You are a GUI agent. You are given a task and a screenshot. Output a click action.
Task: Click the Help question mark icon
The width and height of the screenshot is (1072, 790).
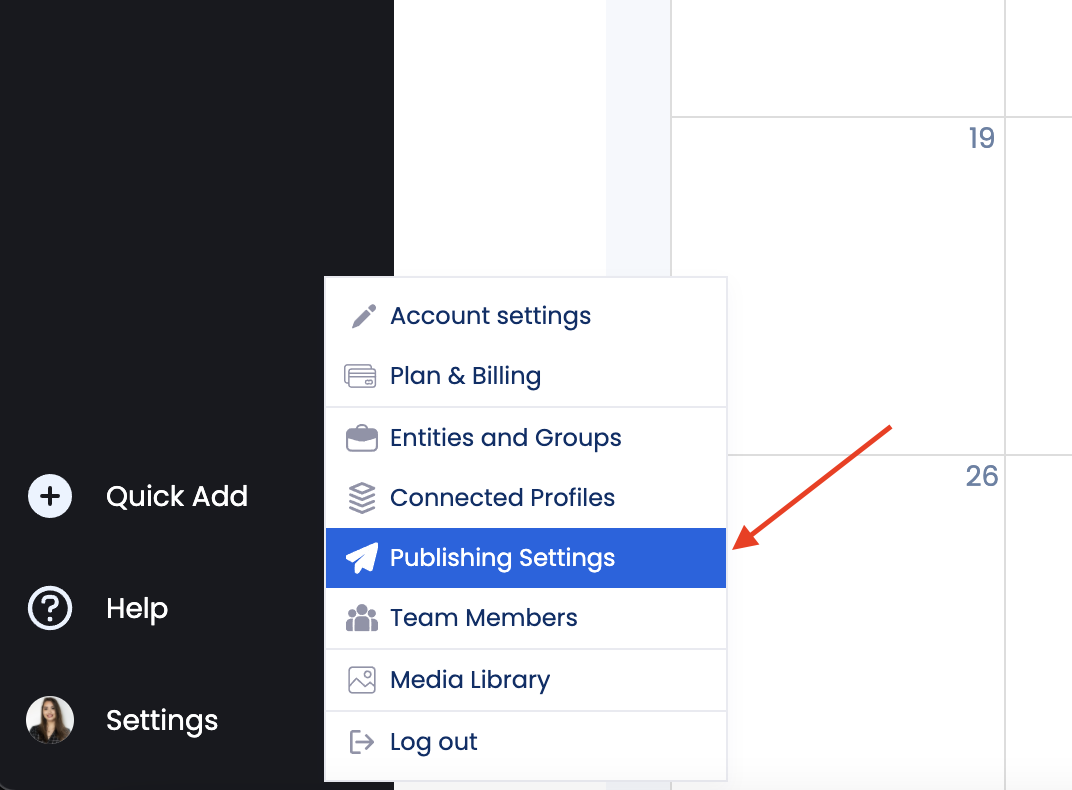coord(50,608)
